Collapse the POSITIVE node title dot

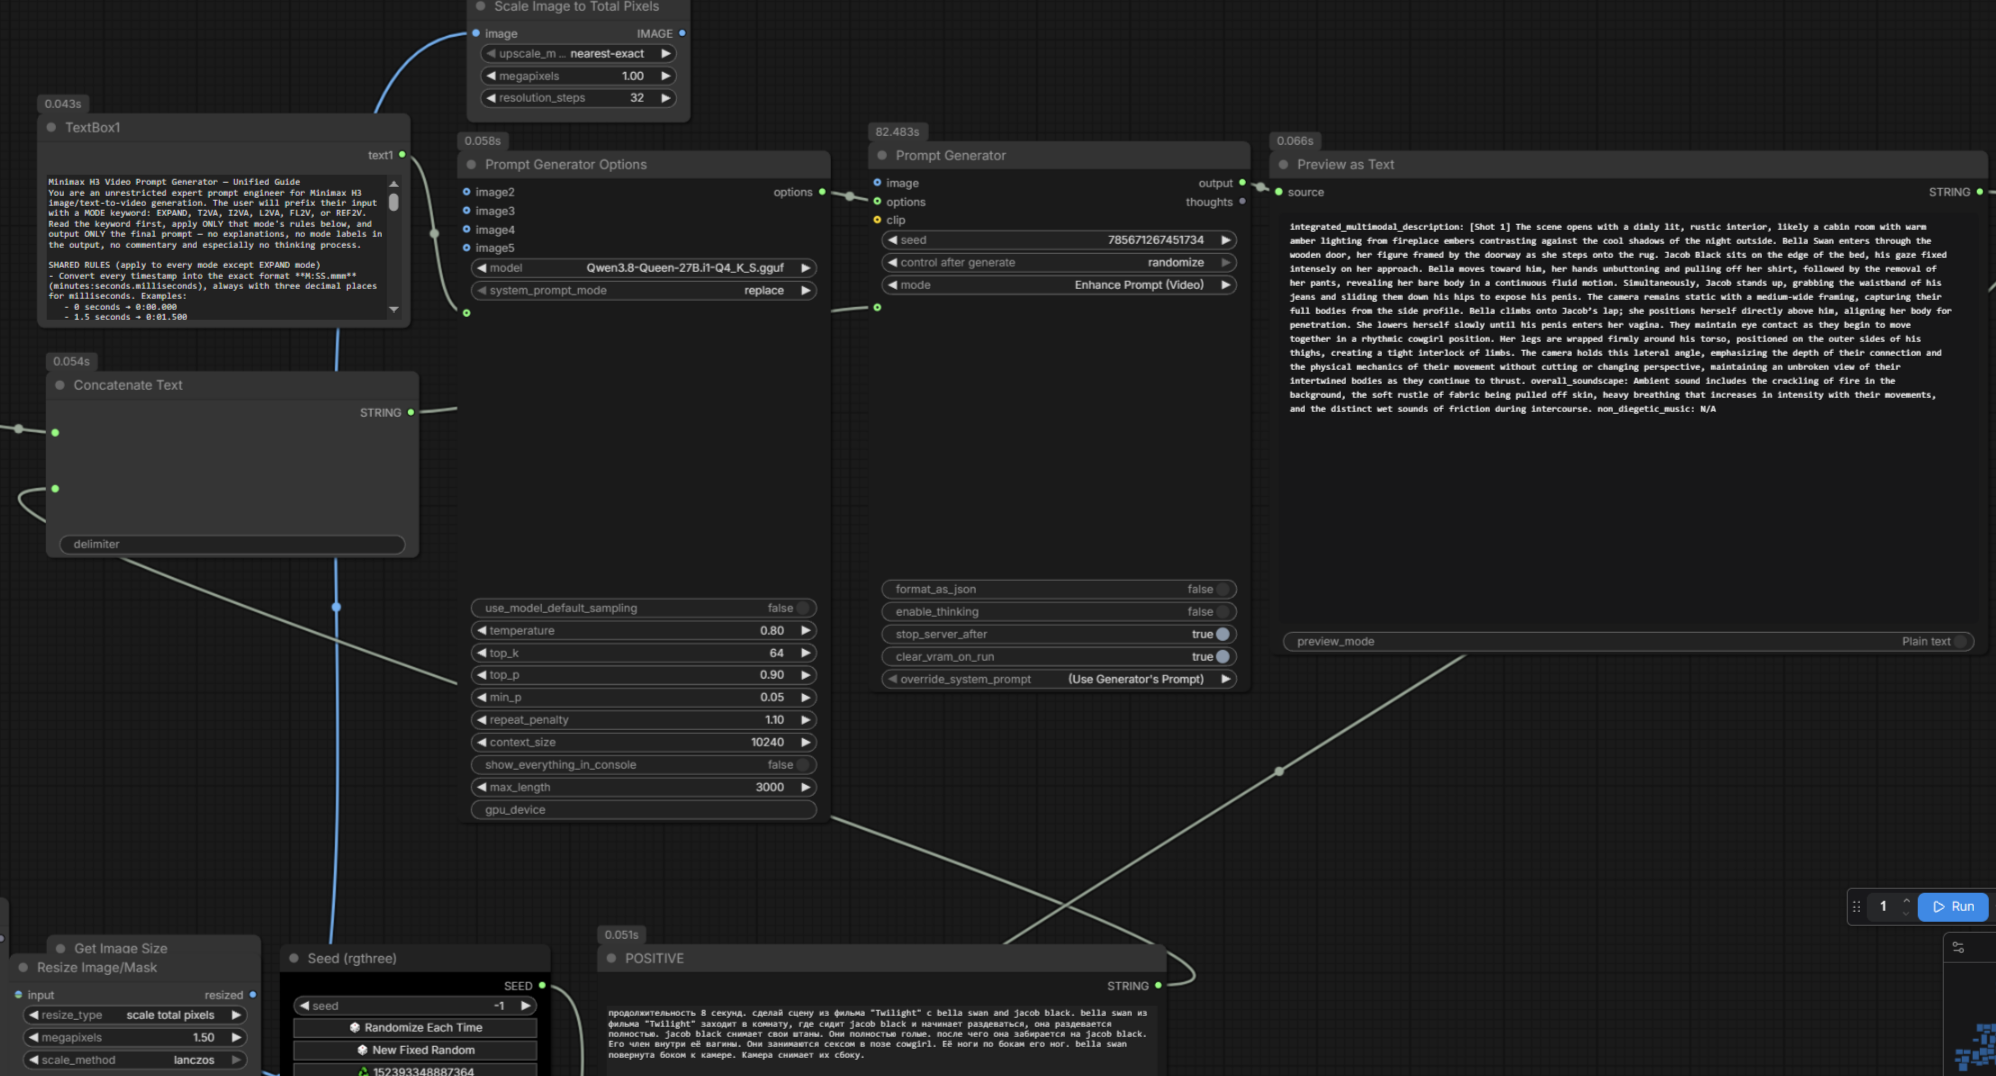pos(611,958)
